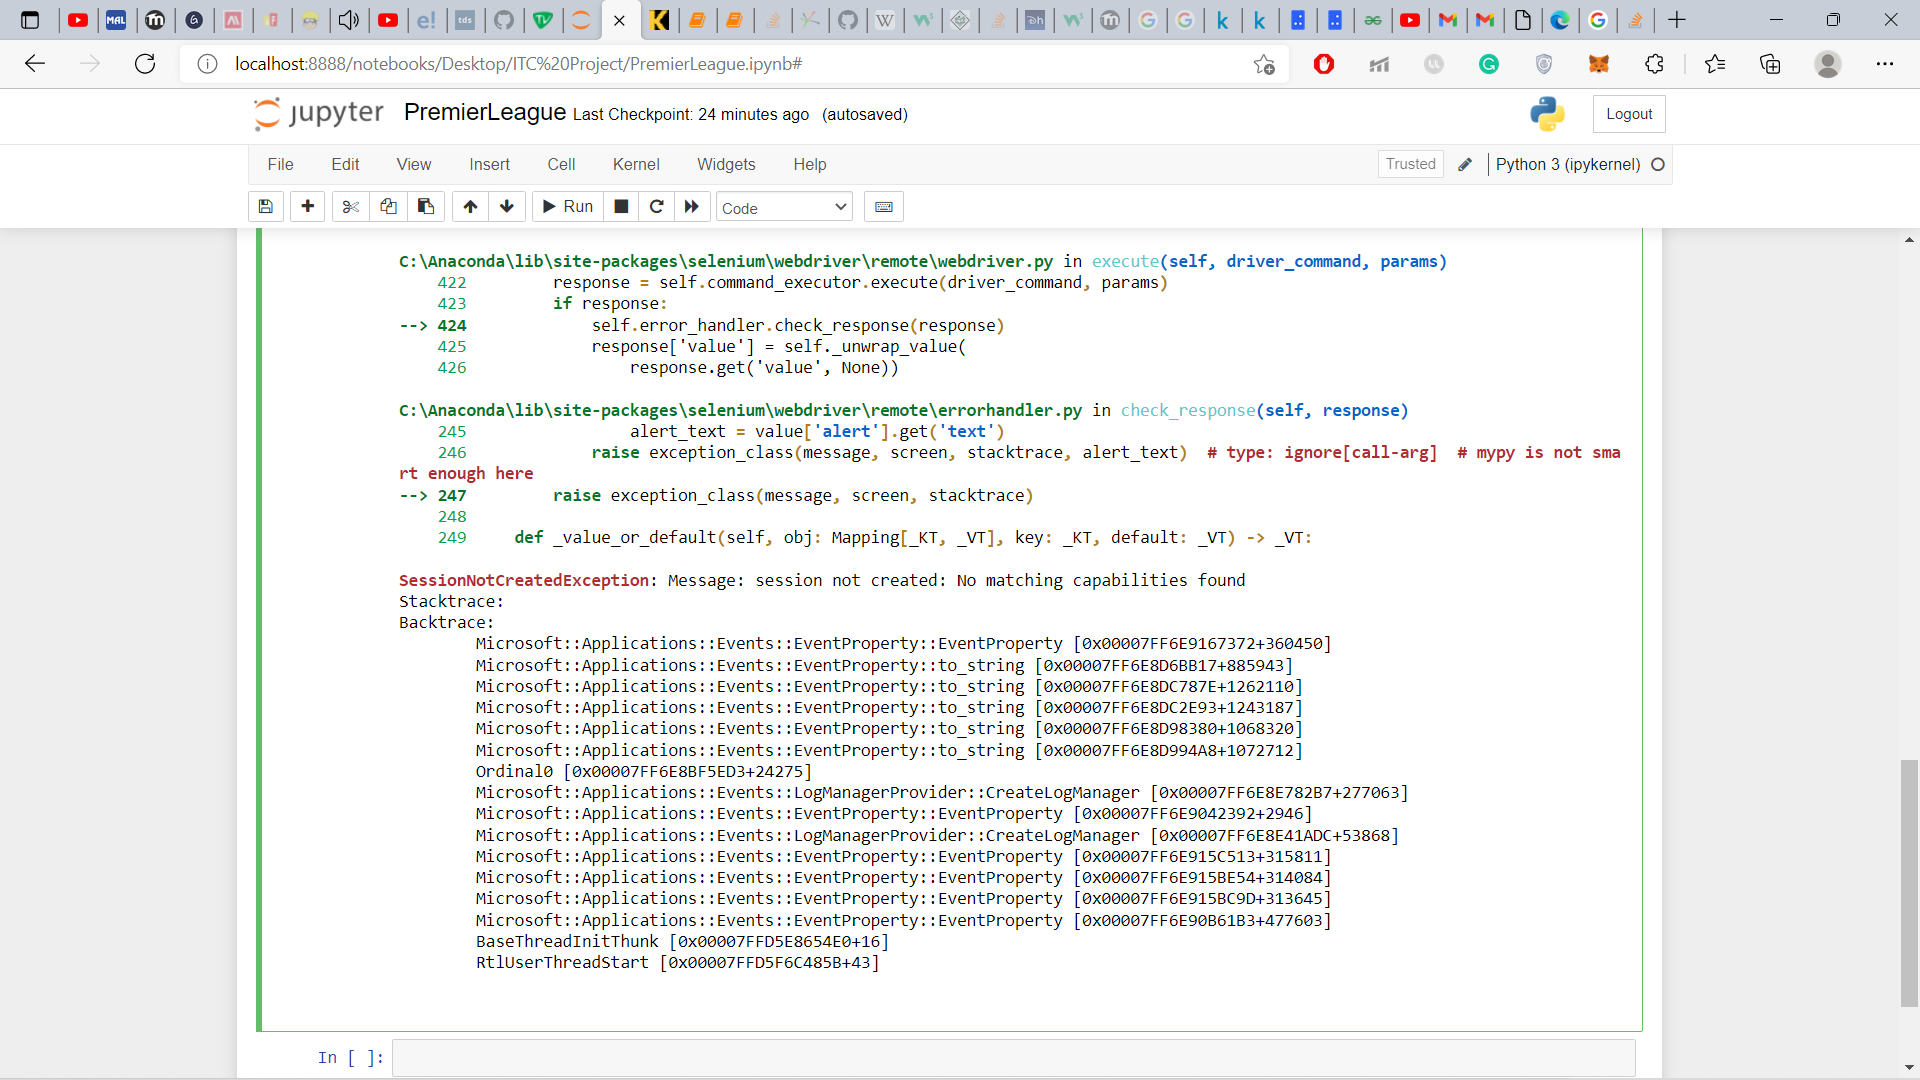Click the SessionNotCreatedException error text
Viewport: 1920px width, 1080px height.
click(524, 580)
